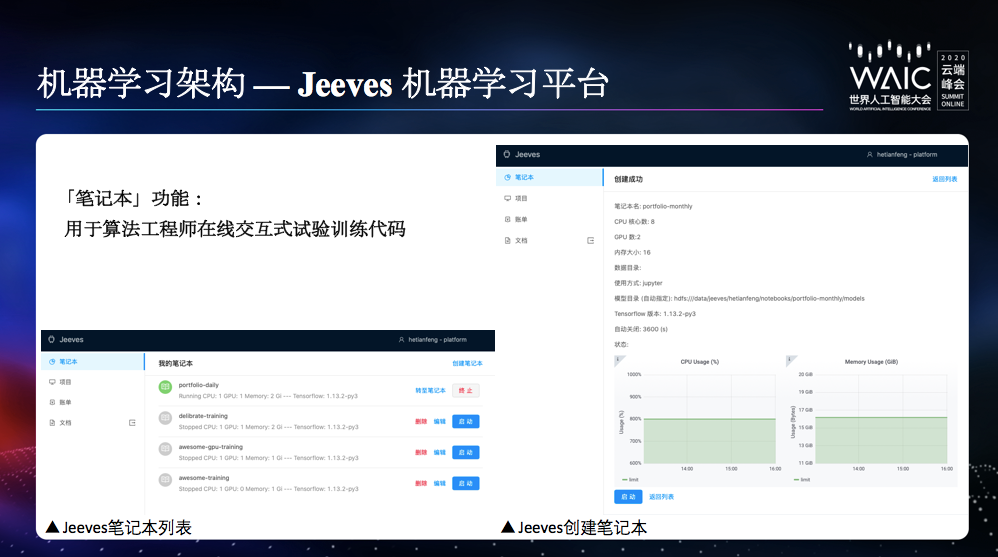
Task: Click 编辑 for awesome-gpu-training
Action: pyautogui.click(x=439, y=453)
